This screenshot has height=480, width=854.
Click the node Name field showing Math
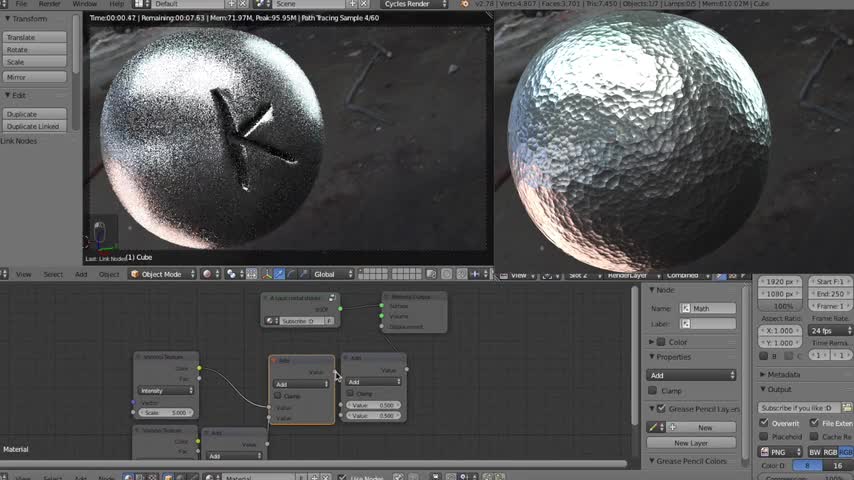click(x=712, y=308)
